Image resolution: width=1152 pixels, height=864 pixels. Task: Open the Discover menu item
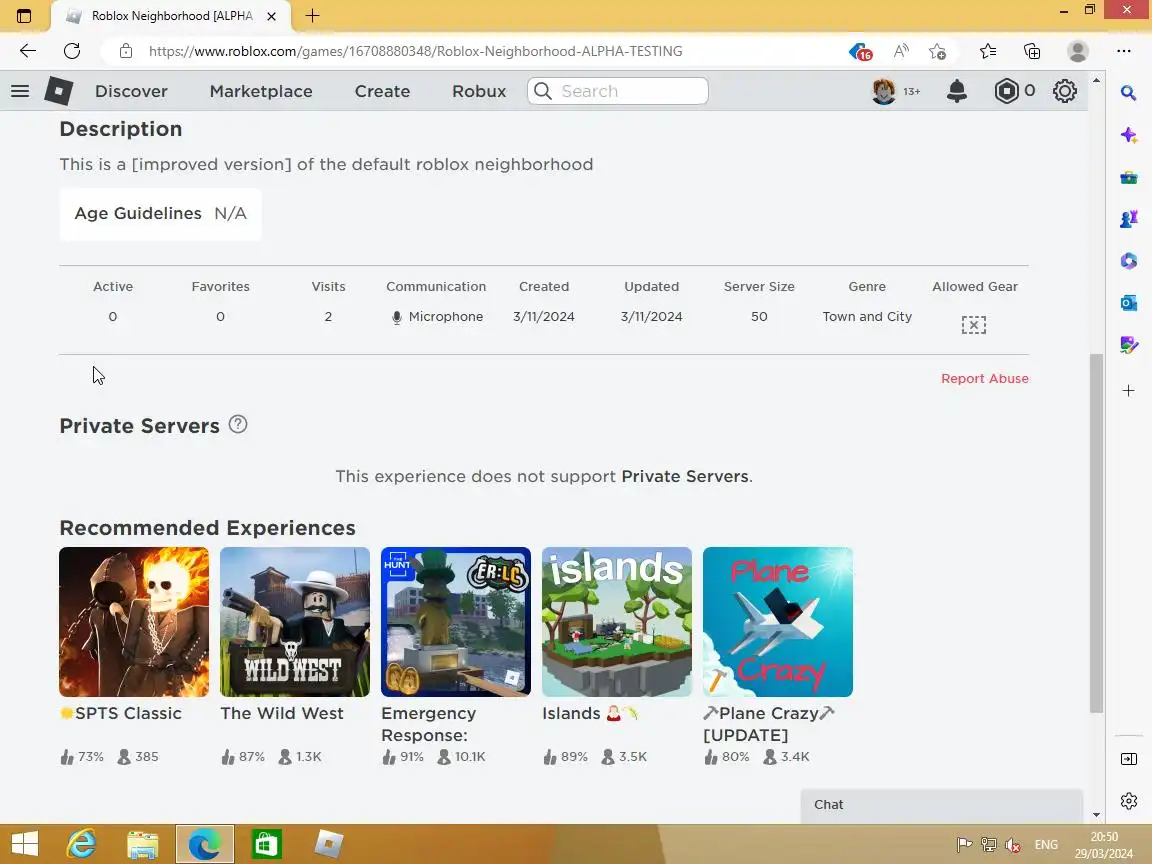[131, 91]
